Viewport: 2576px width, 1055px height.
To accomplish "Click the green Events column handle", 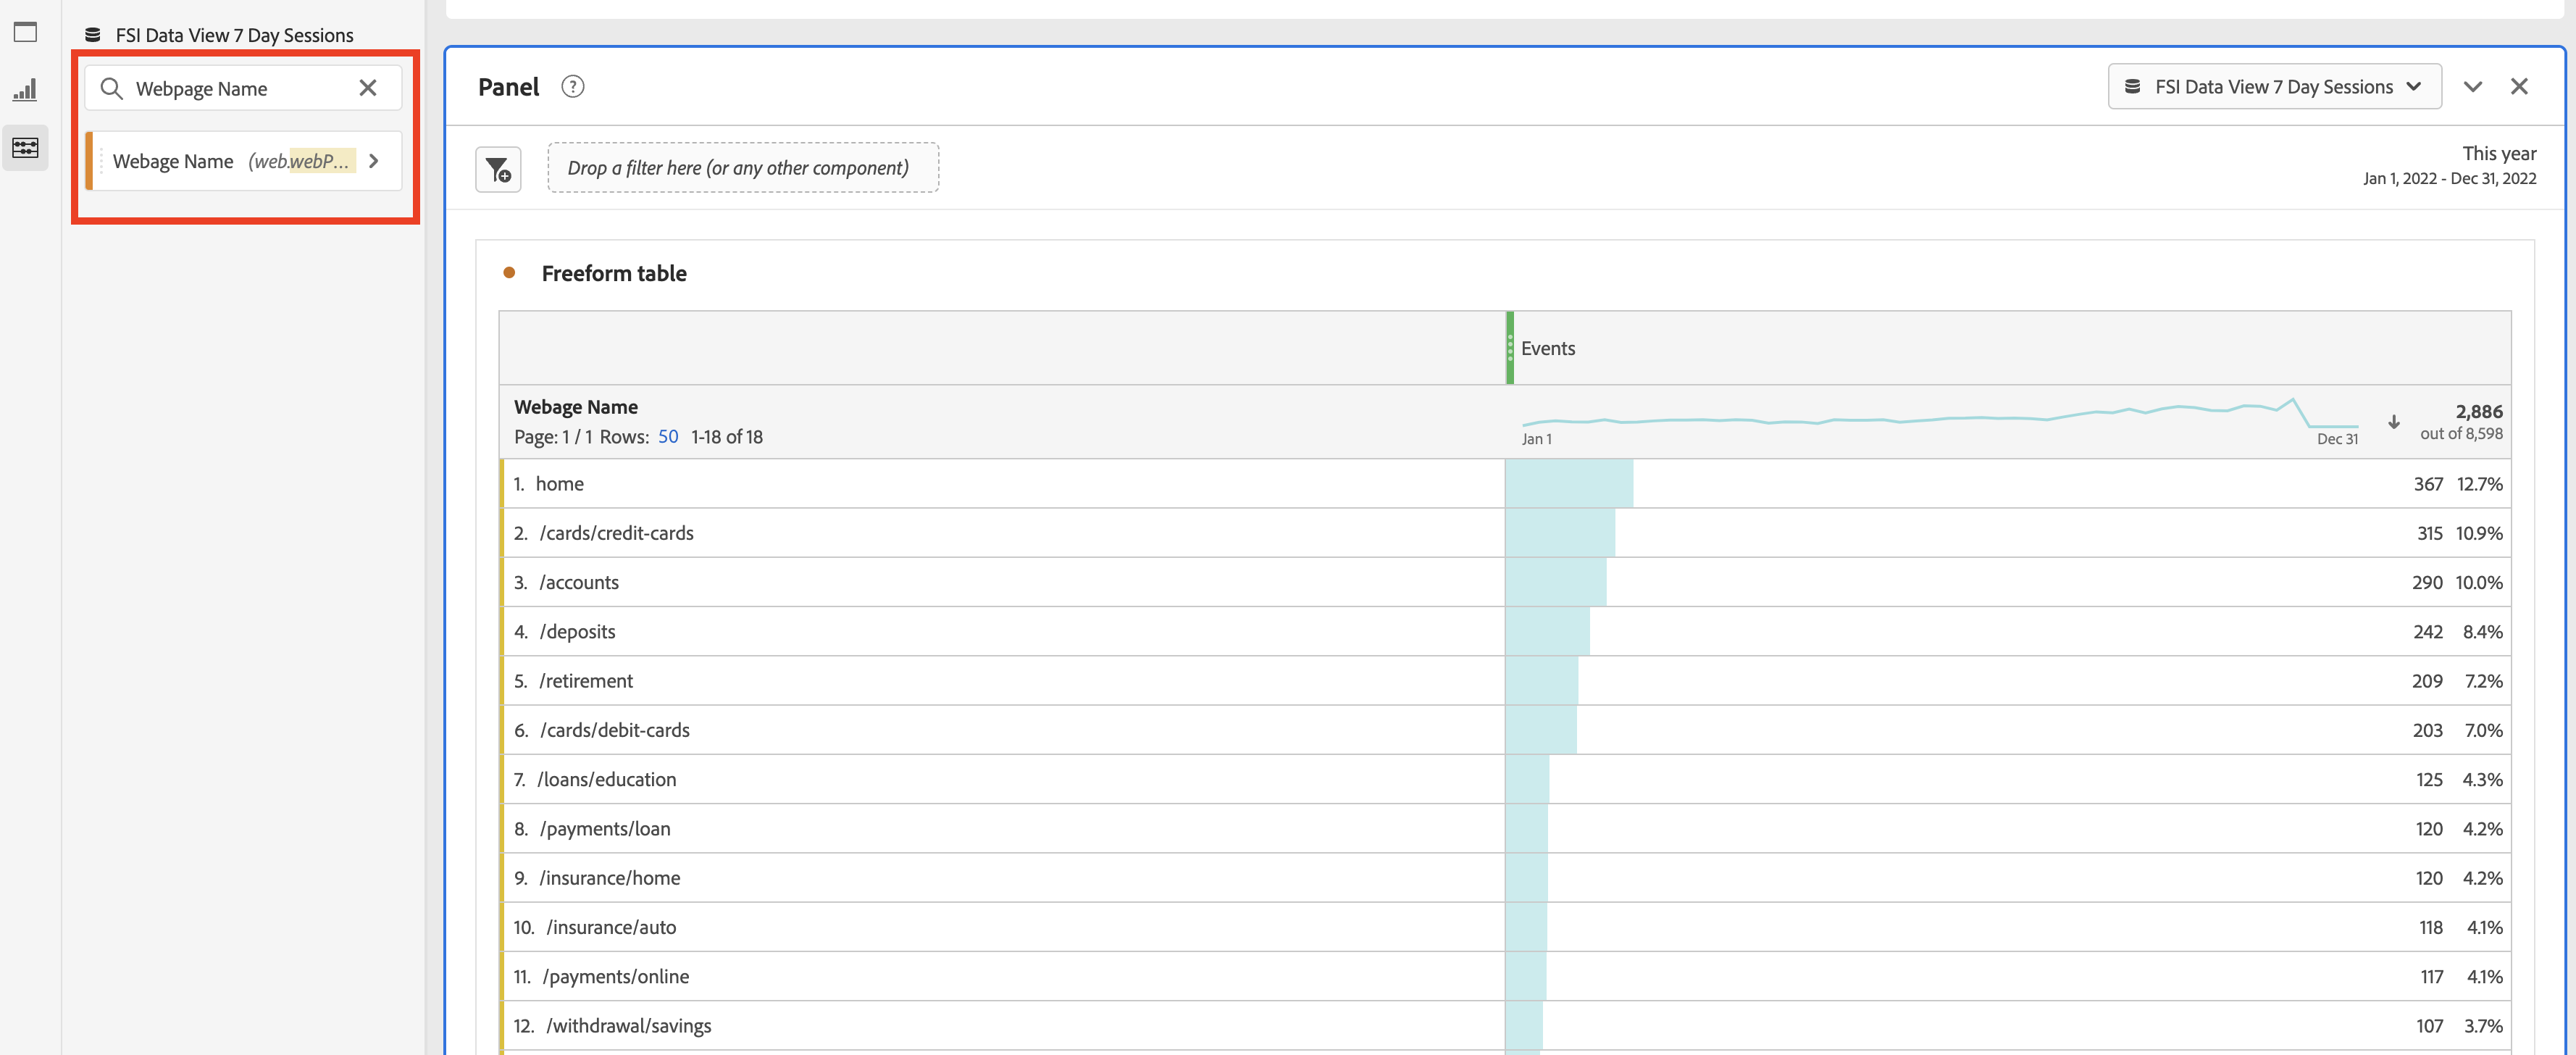I will [x=1510, y=348].
